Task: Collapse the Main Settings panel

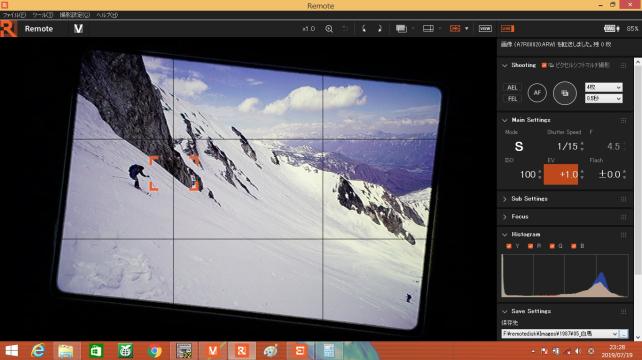Action: pos(504,120)
